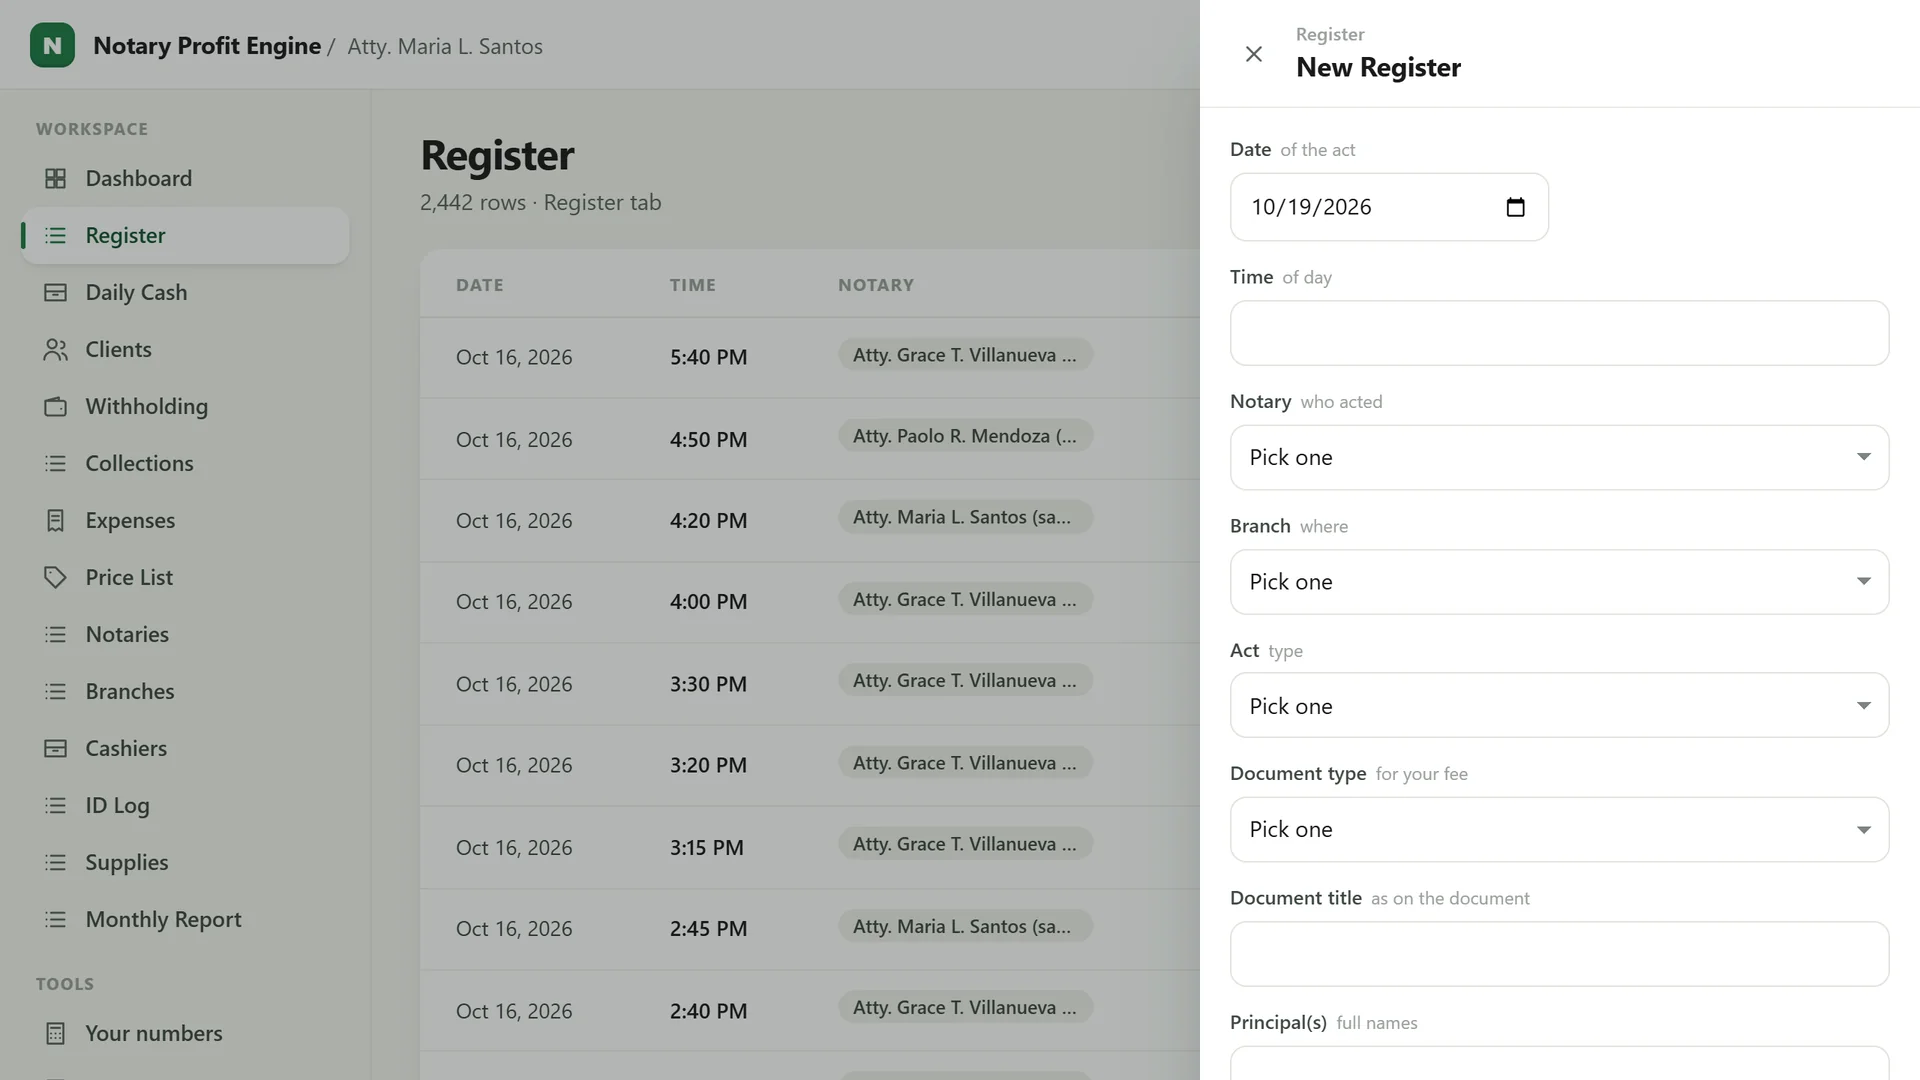Open Dashboard in the sidebar

point(185,178)
